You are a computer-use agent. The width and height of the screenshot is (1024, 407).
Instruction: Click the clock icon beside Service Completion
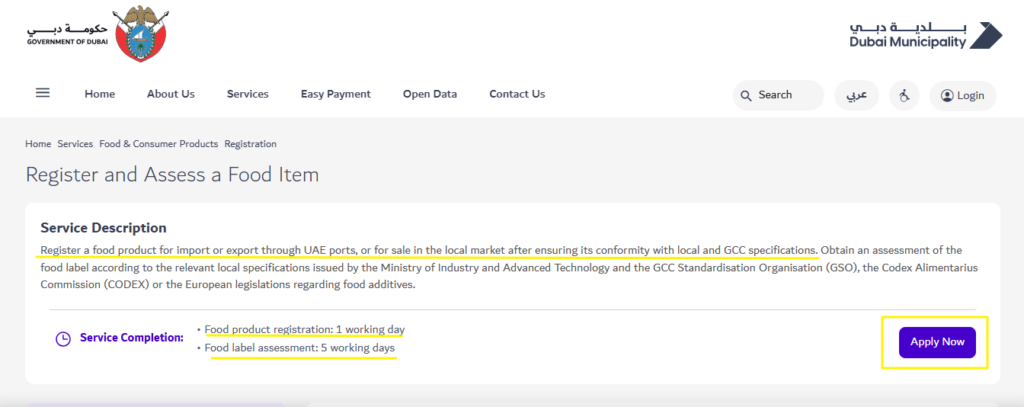63,338
